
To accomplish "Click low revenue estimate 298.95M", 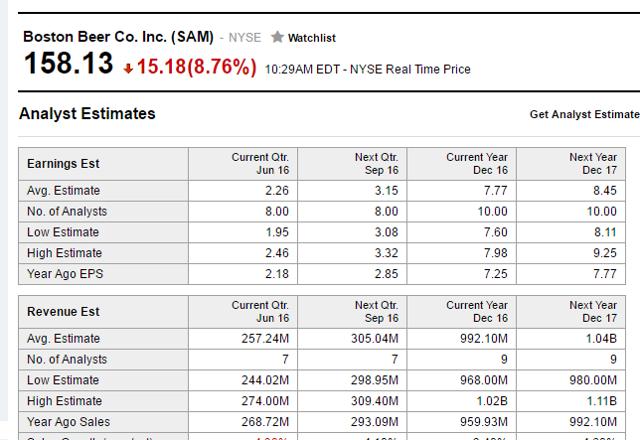I will click(375, 380).
